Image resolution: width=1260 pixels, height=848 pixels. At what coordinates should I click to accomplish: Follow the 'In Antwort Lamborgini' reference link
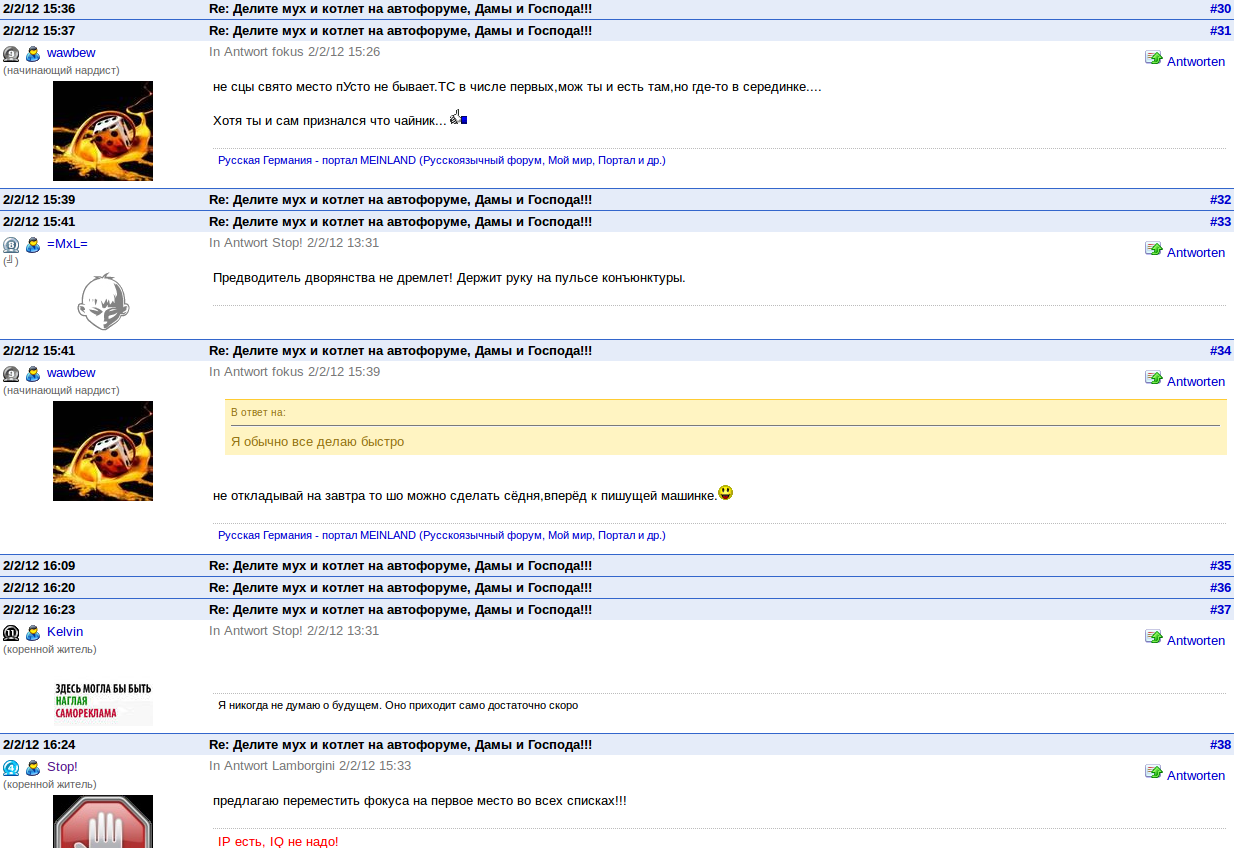(309, 766)
